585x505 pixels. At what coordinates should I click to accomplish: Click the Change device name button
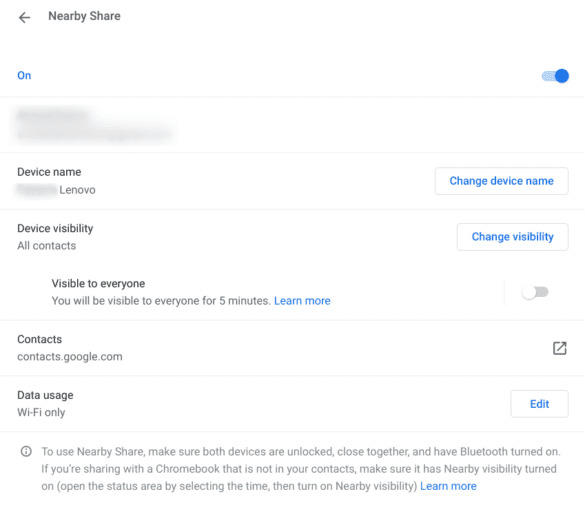click(501, 181)
